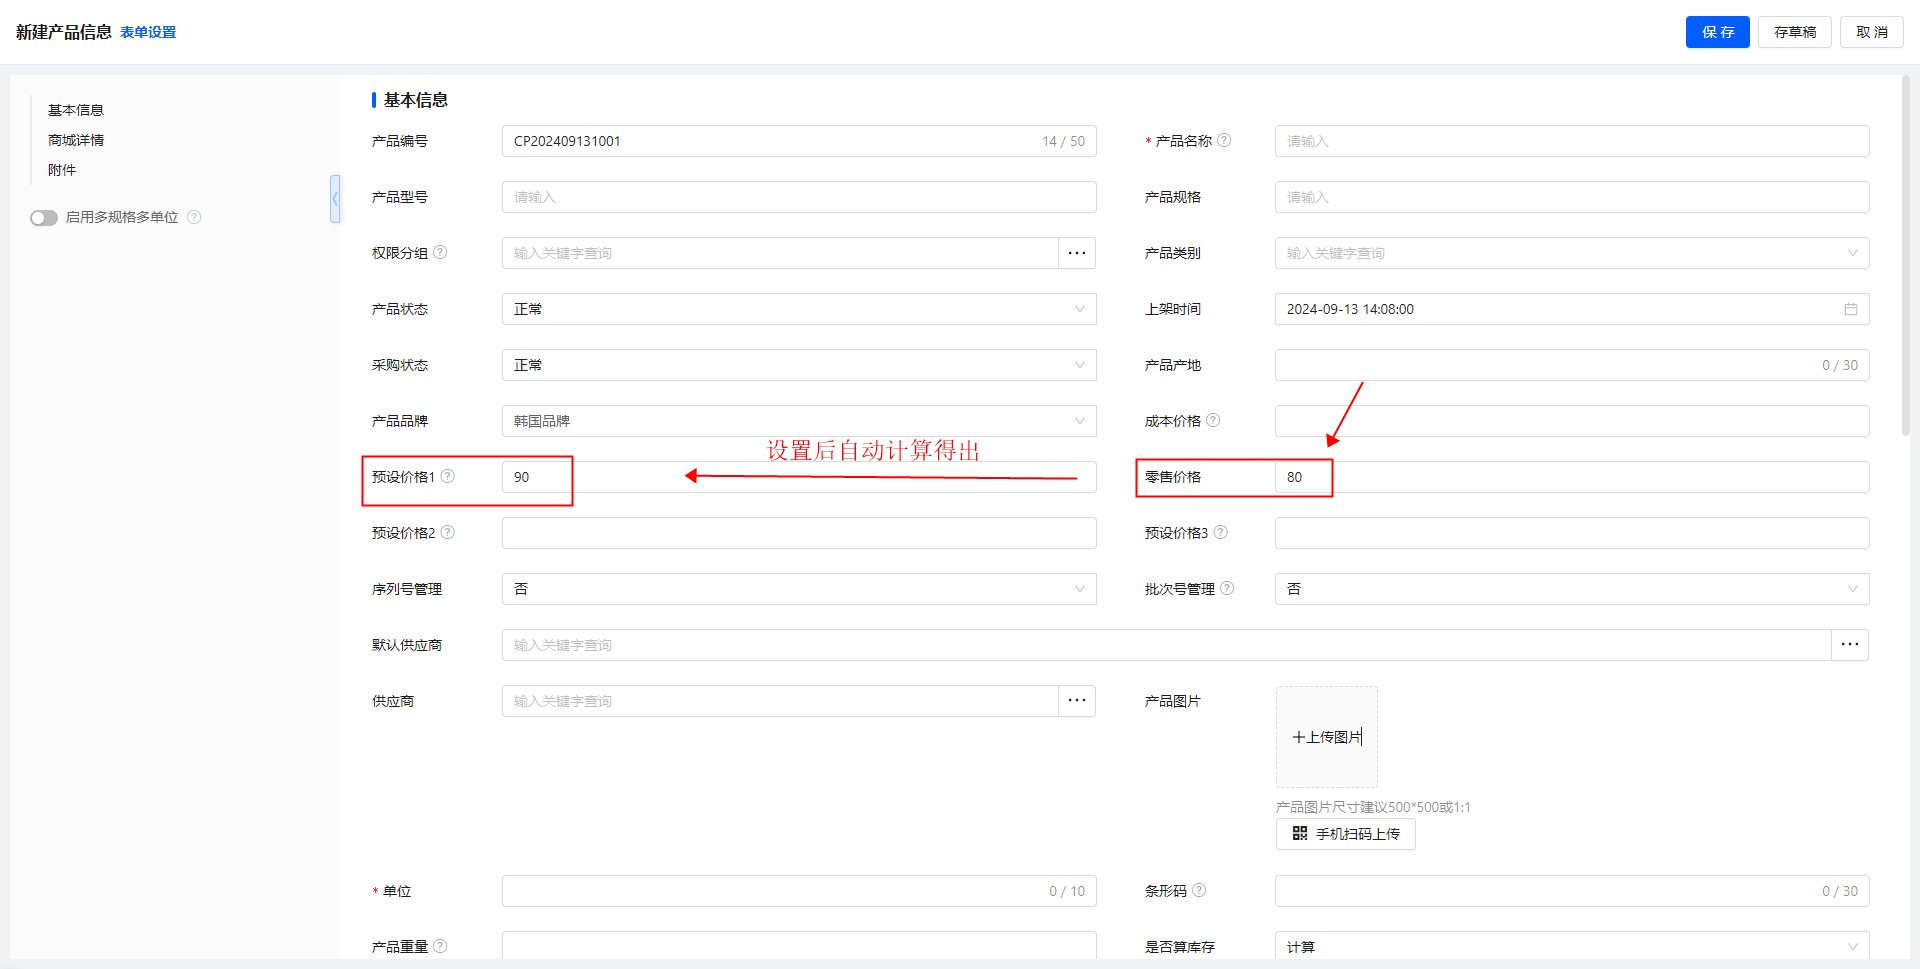Image resolution: width=1920 pixels, height=969 pixels.
Task: Open 权限分组 ellipsis picker button
Action: point(1076,253)
